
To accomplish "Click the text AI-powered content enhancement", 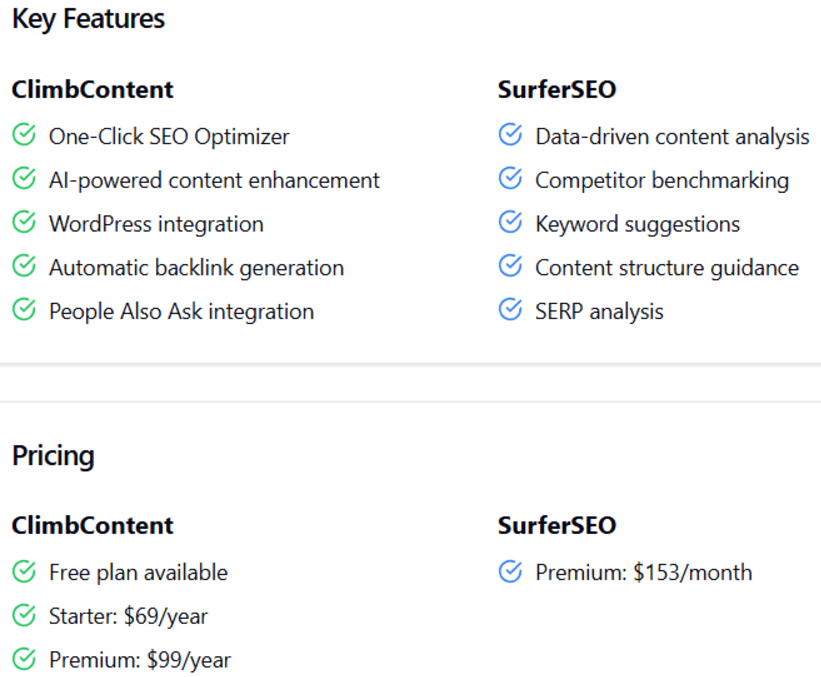I will (x=214, y=181).
